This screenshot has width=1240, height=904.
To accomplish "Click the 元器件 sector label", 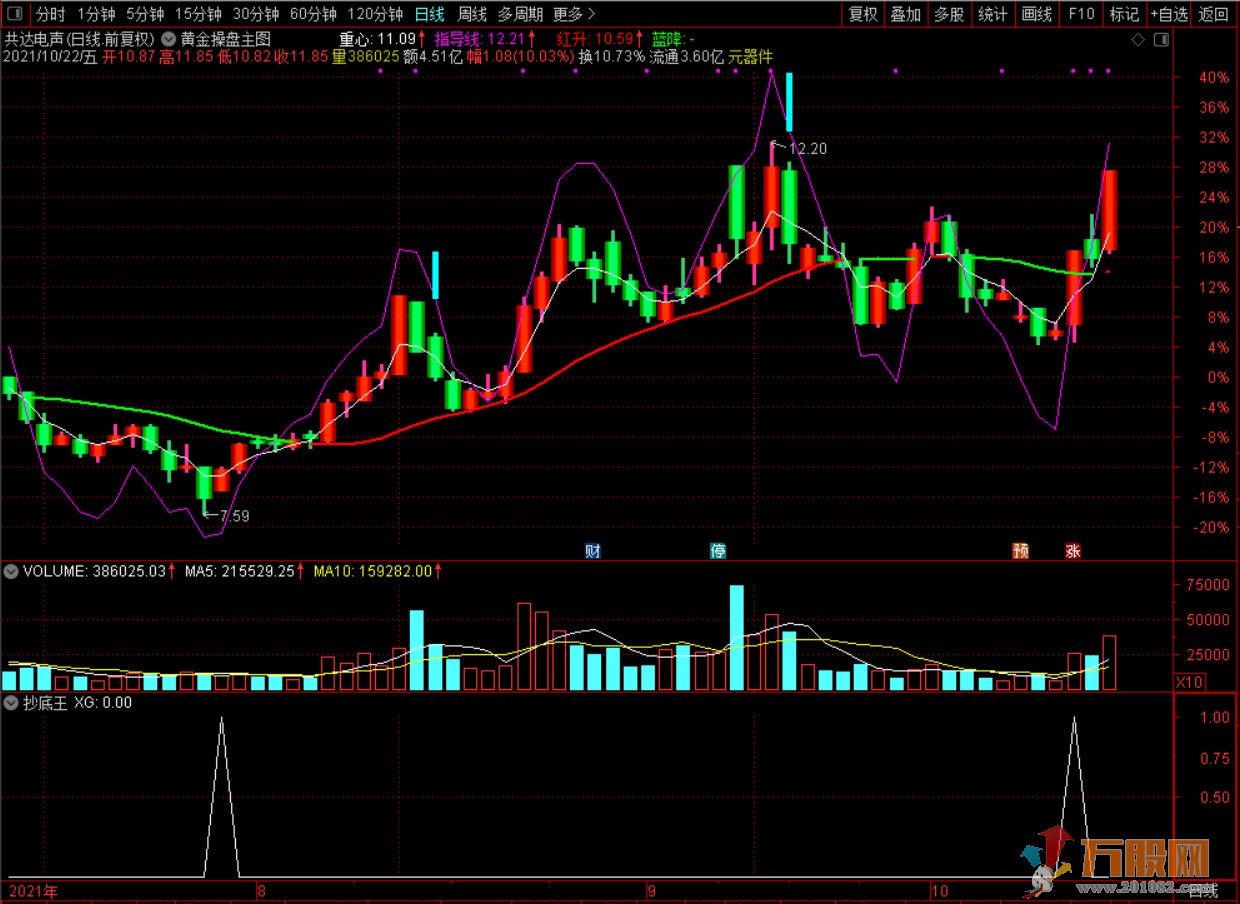I will coord(752,57).
